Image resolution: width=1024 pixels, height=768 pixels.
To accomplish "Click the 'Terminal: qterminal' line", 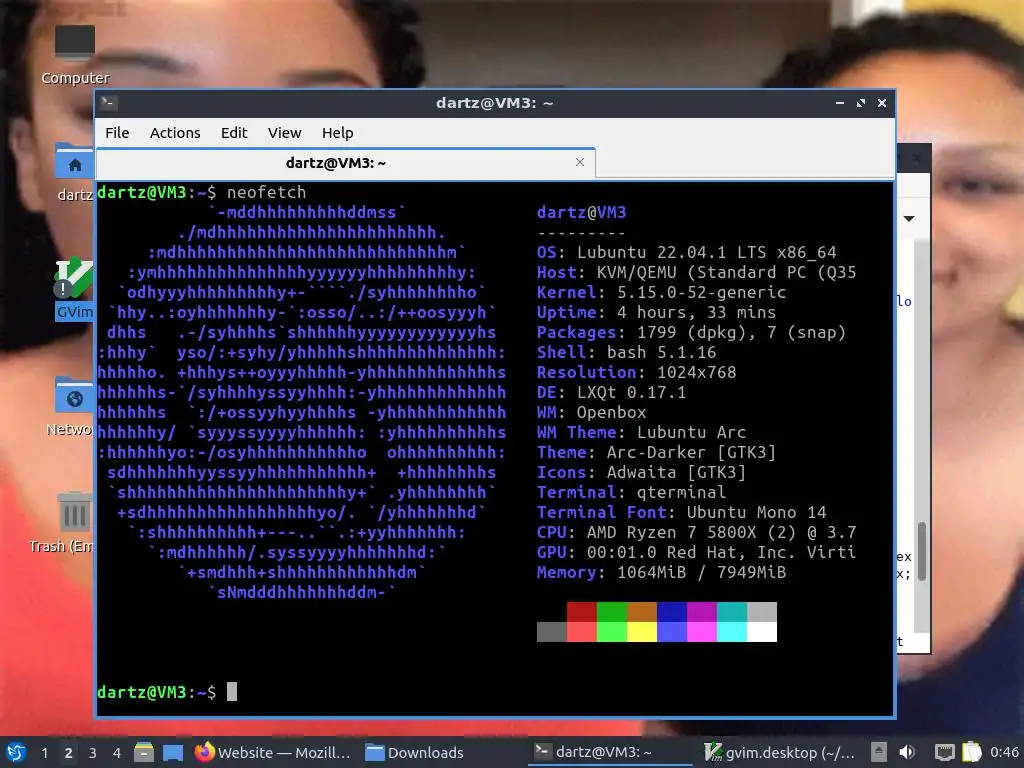I will click(x=632, y=492).
